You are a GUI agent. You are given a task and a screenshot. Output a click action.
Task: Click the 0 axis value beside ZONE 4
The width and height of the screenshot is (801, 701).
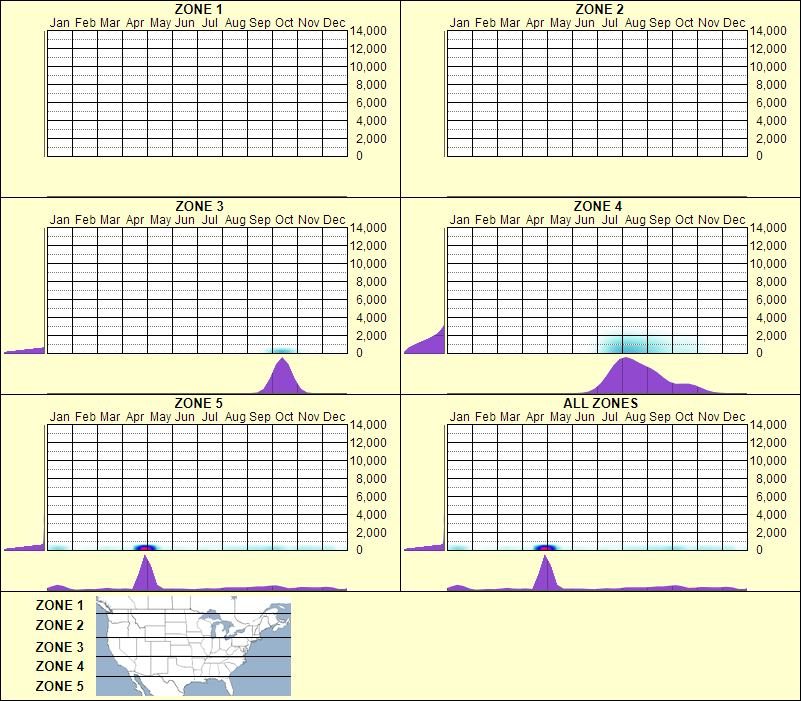pos(759,352)
